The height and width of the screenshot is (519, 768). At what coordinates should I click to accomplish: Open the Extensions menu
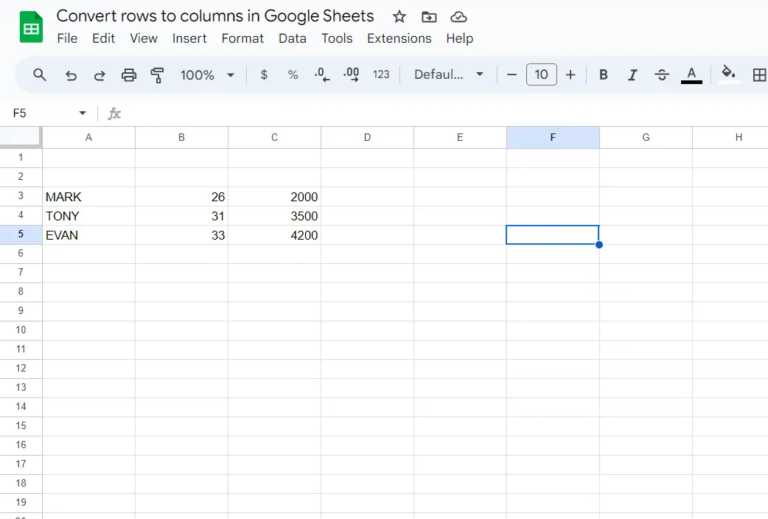coord(399,38)
